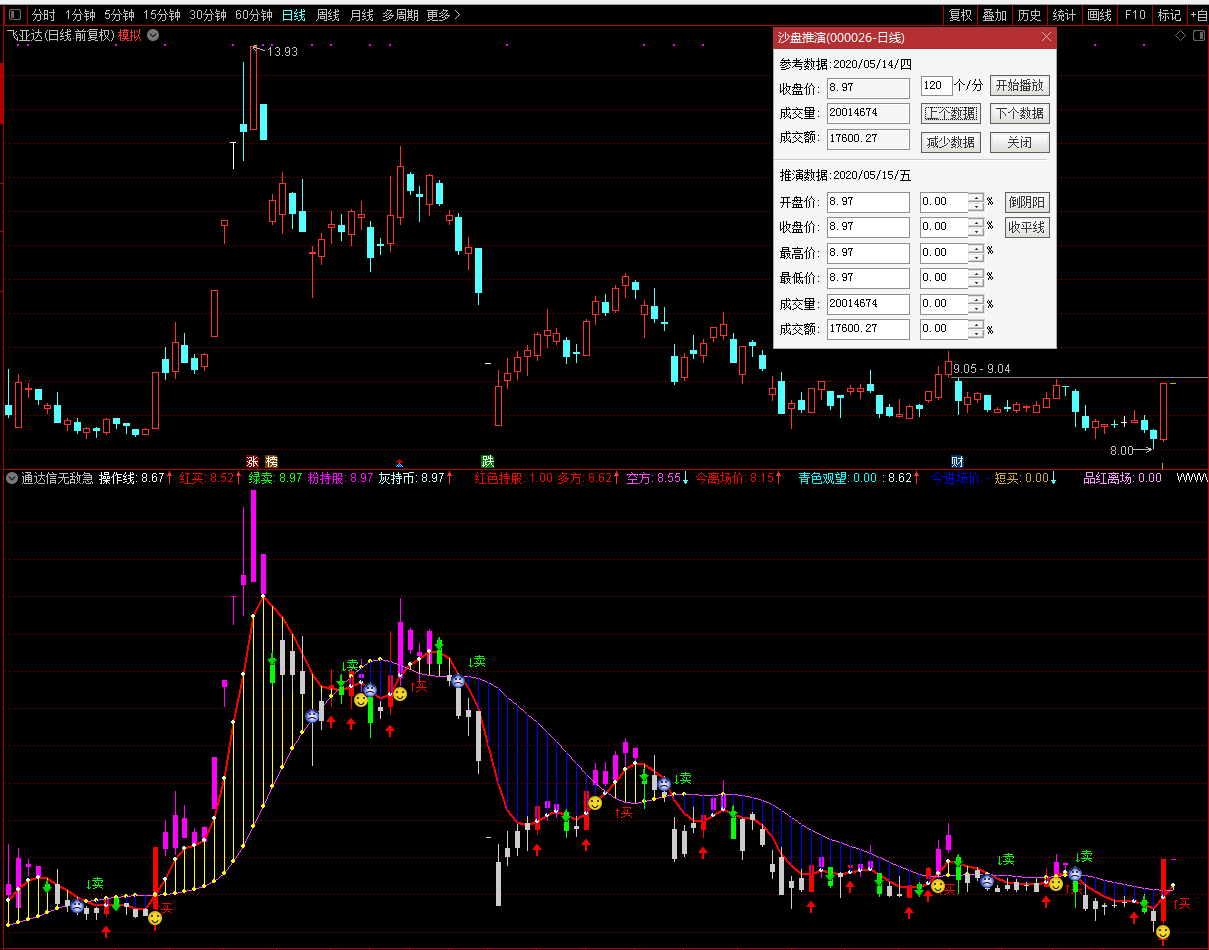Click the 红色持股: 1.00 indicator value
Image resolution: width=1209 pixels, height=950 pixels.
pyautogui.click(x=513, y=478)
